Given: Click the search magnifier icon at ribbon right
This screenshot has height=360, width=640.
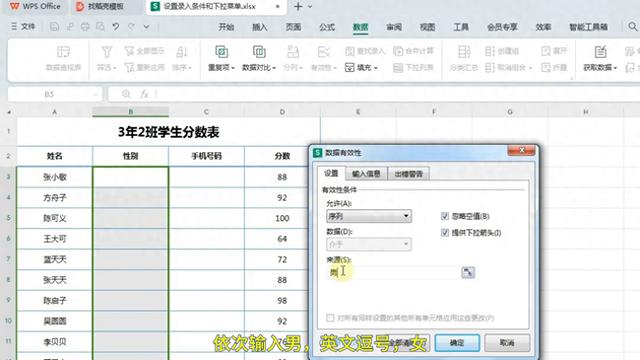Looking at the screenshot, I should tap(632, 27).
